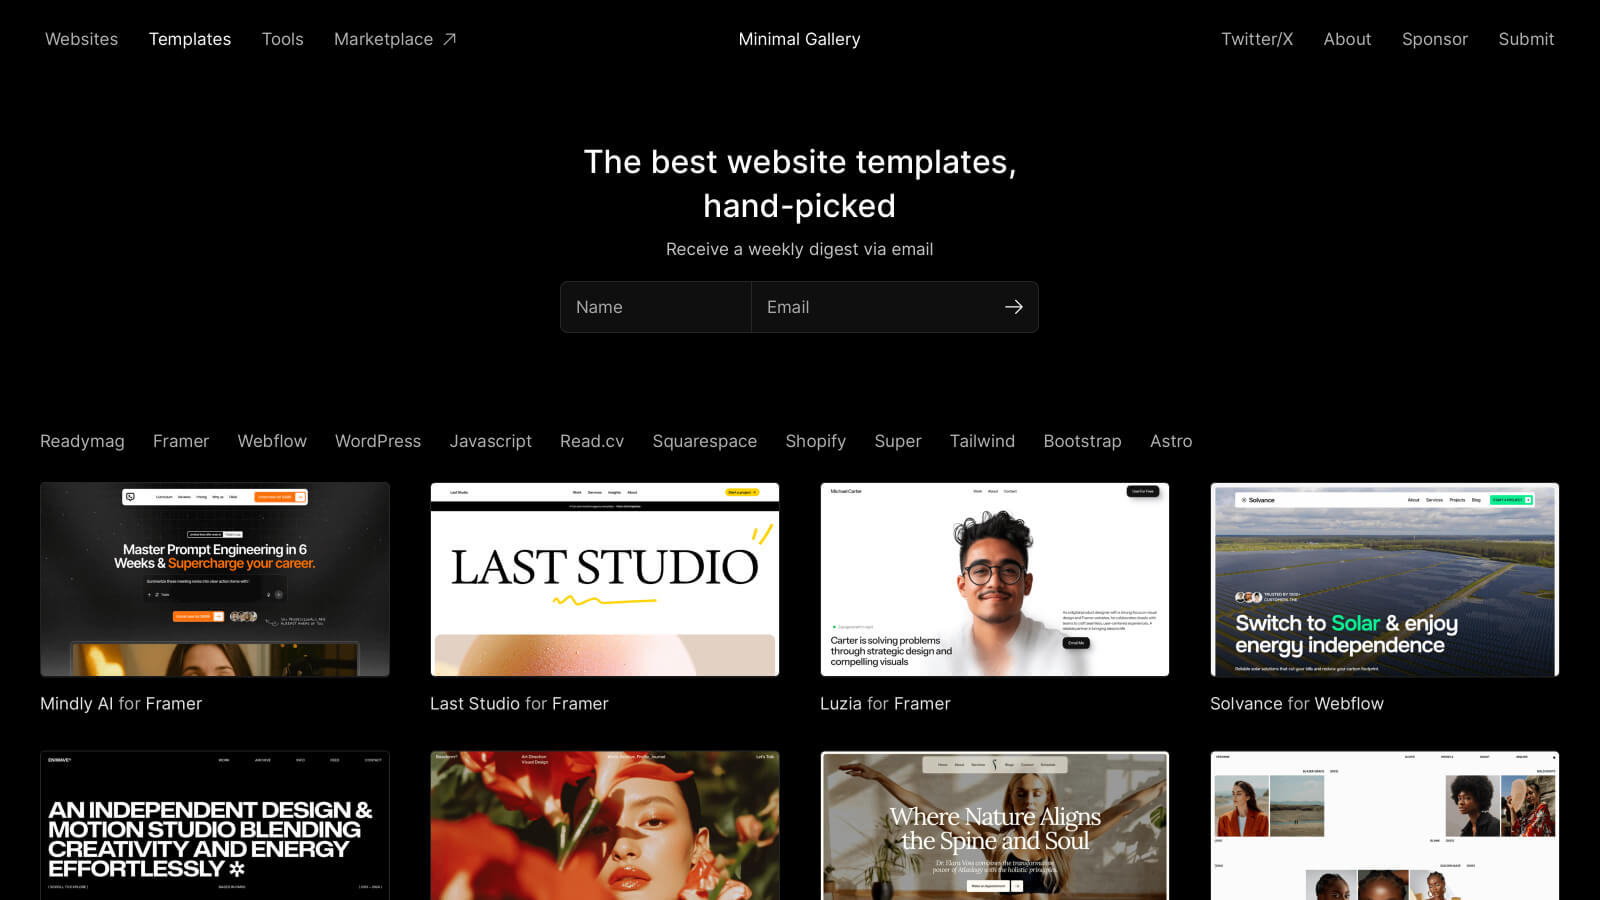Open the red flowers portrait template thumbnail
This screenshot has width=1600, height=900.
(605, 826)
